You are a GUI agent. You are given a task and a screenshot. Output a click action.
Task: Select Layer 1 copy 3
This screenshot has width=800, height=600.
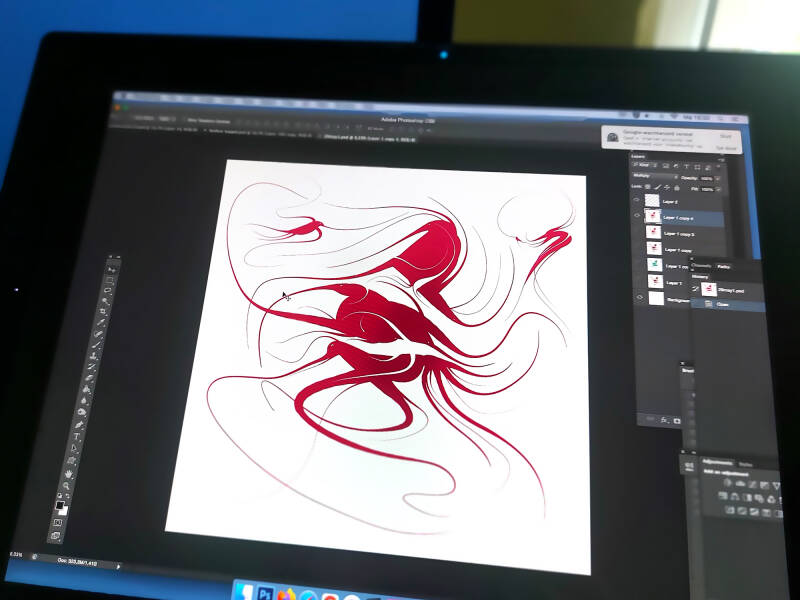[x=680, y=234]
